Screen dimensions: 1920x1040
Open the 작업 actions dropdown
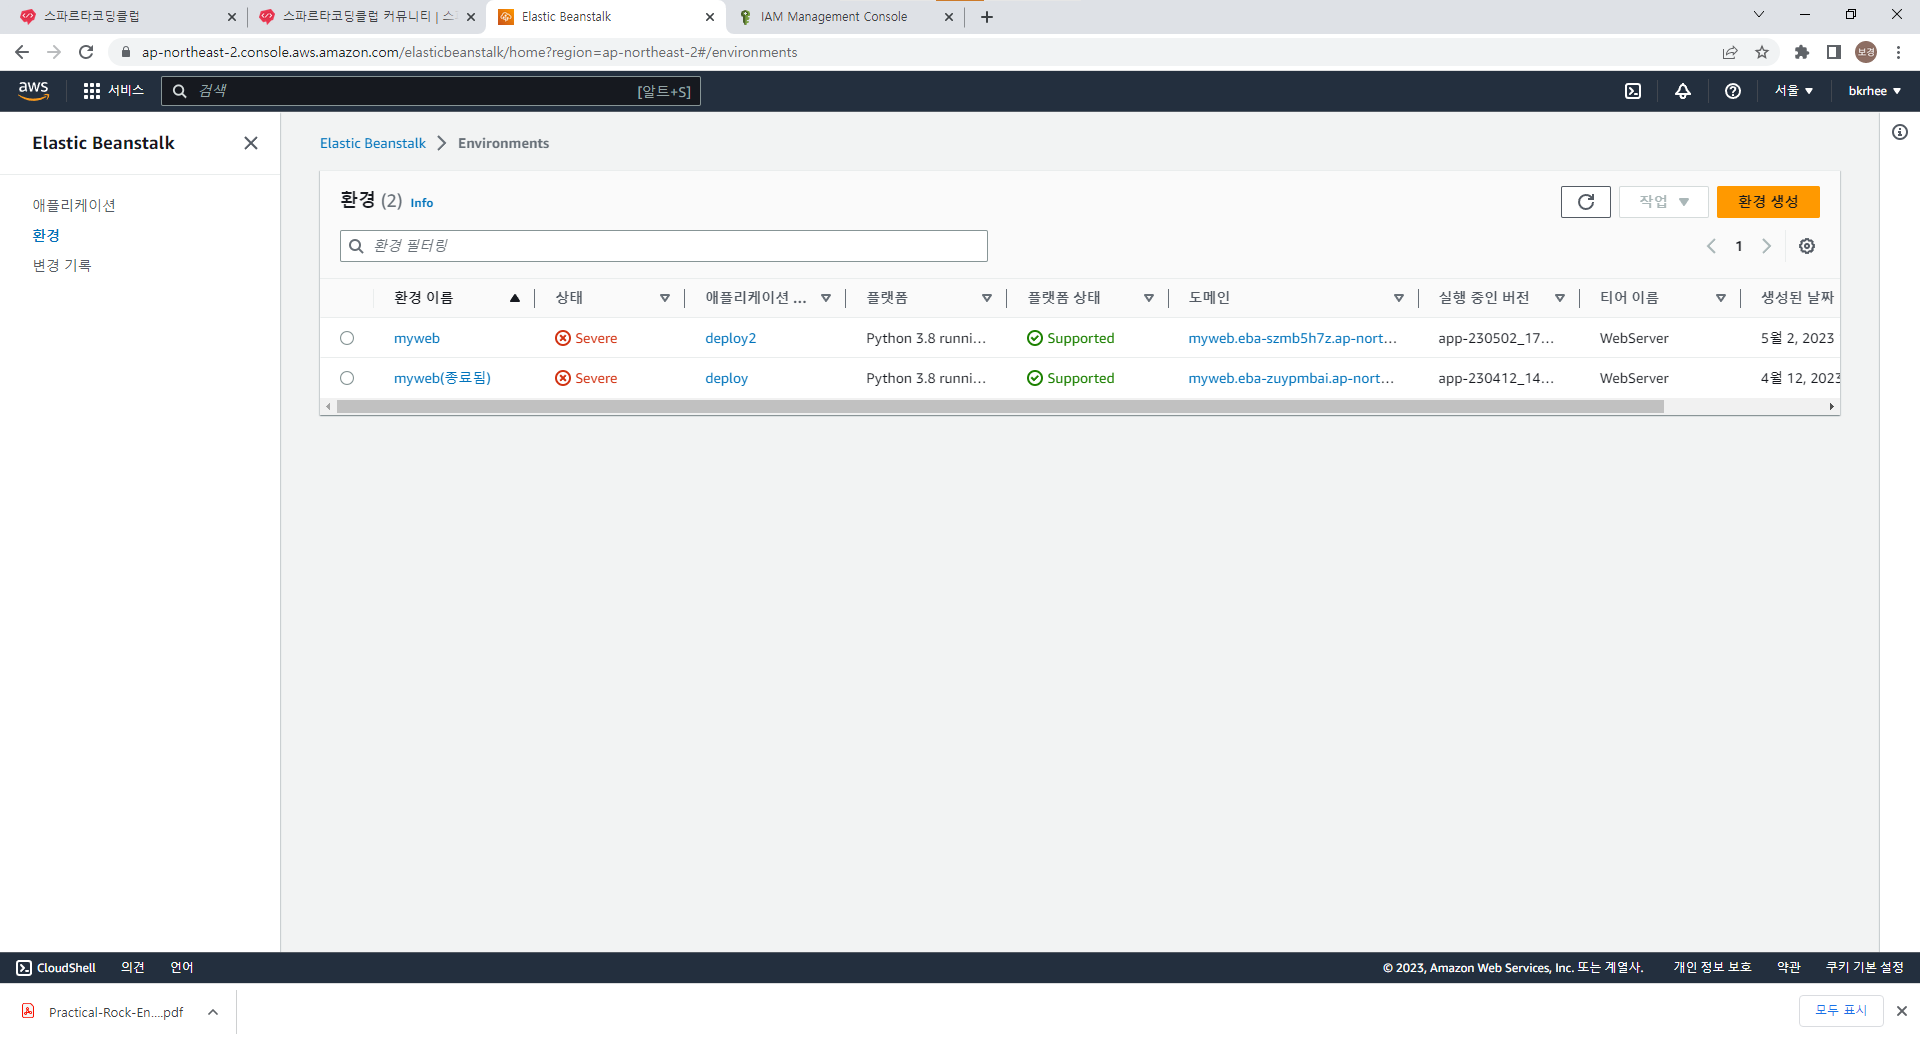1664,202
